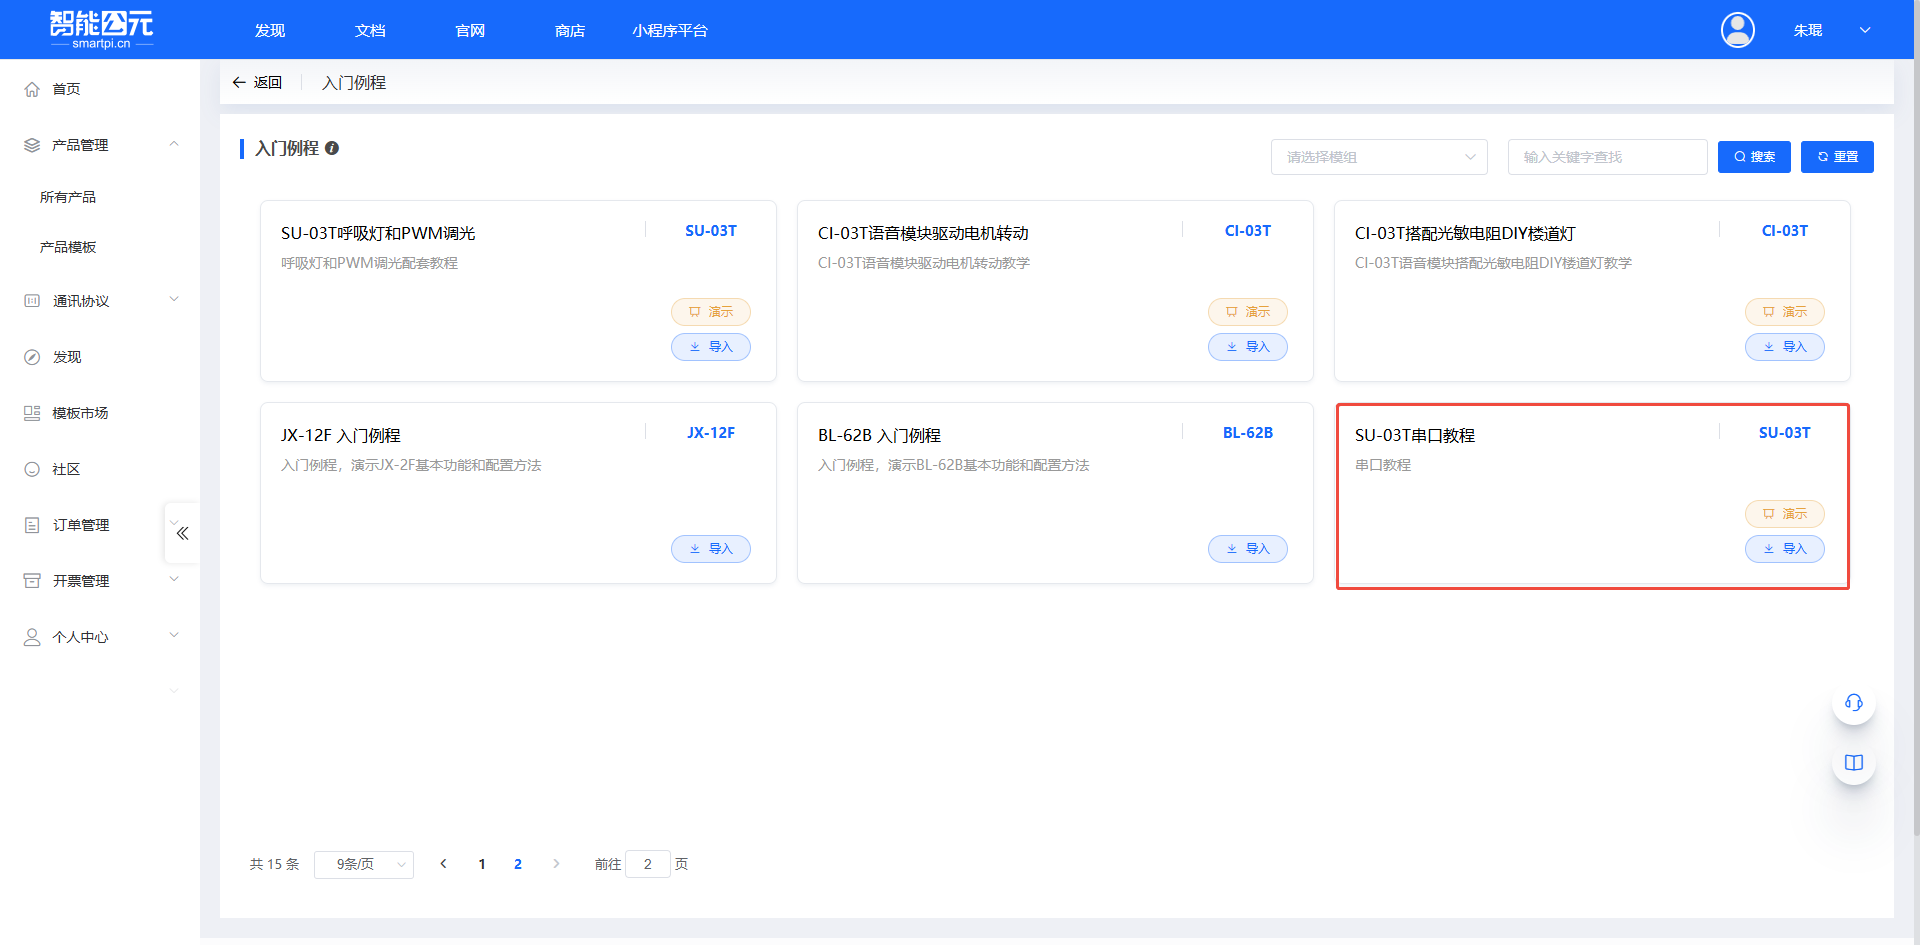Open the 商店 navigation item
Image resolution: width=1920 pixels, height=945 pixels.
(569, 30)
